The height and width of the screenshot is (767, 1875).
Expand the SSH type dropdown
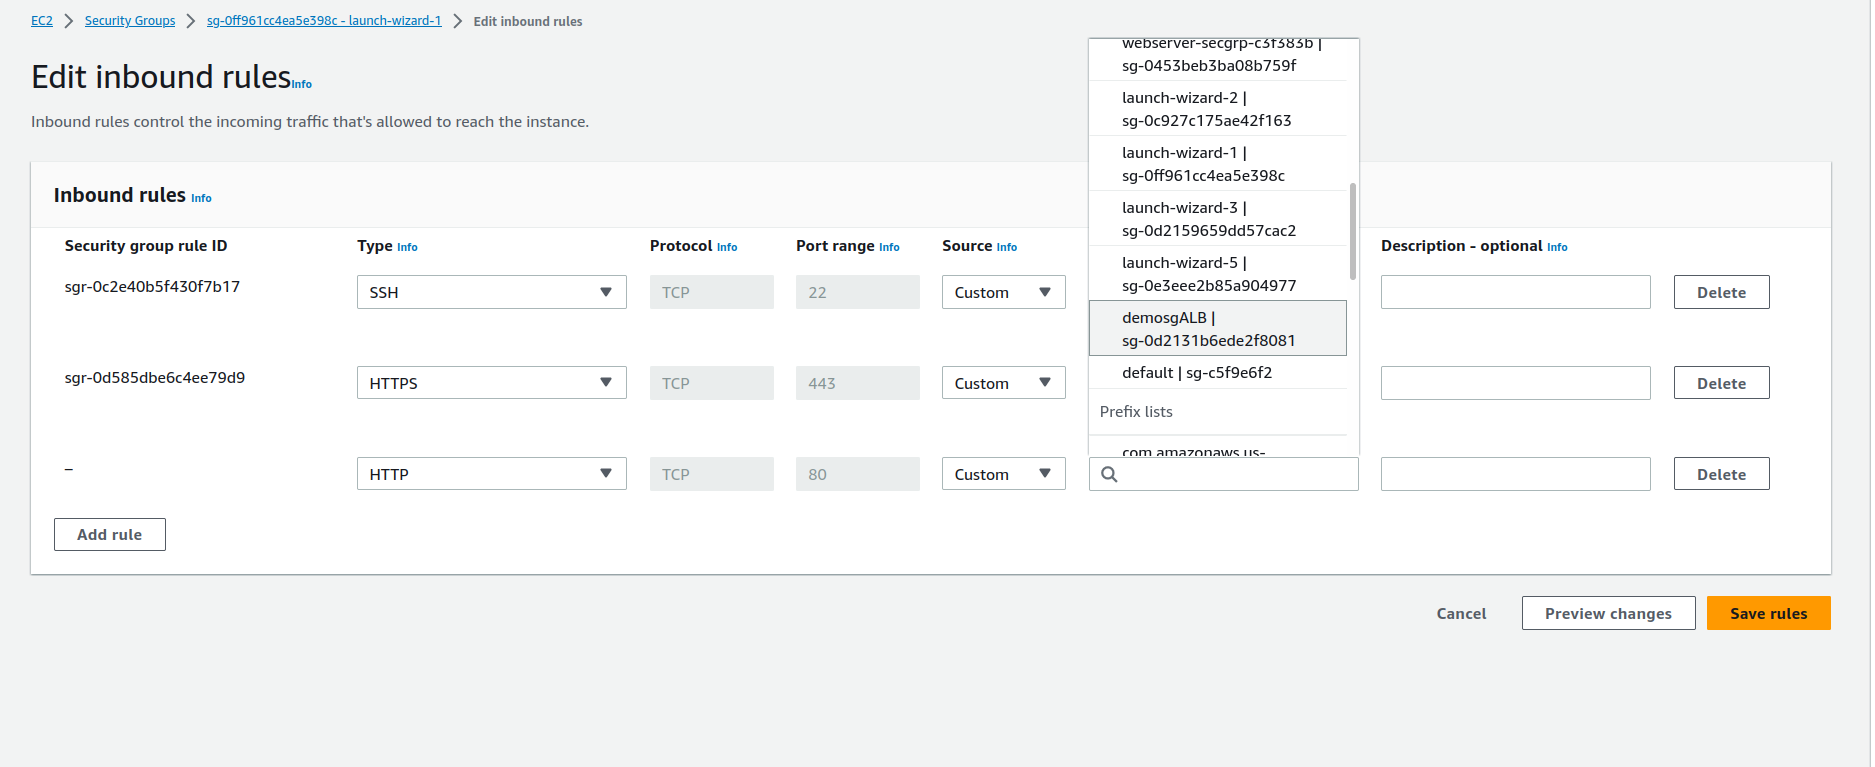click(491, 292)
